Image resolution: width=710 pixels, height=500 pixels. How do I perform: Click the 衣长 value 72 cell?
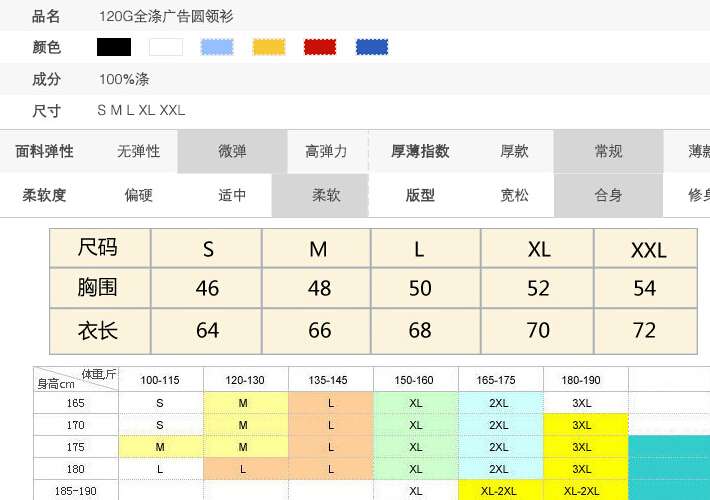click(x=645, y=330)
